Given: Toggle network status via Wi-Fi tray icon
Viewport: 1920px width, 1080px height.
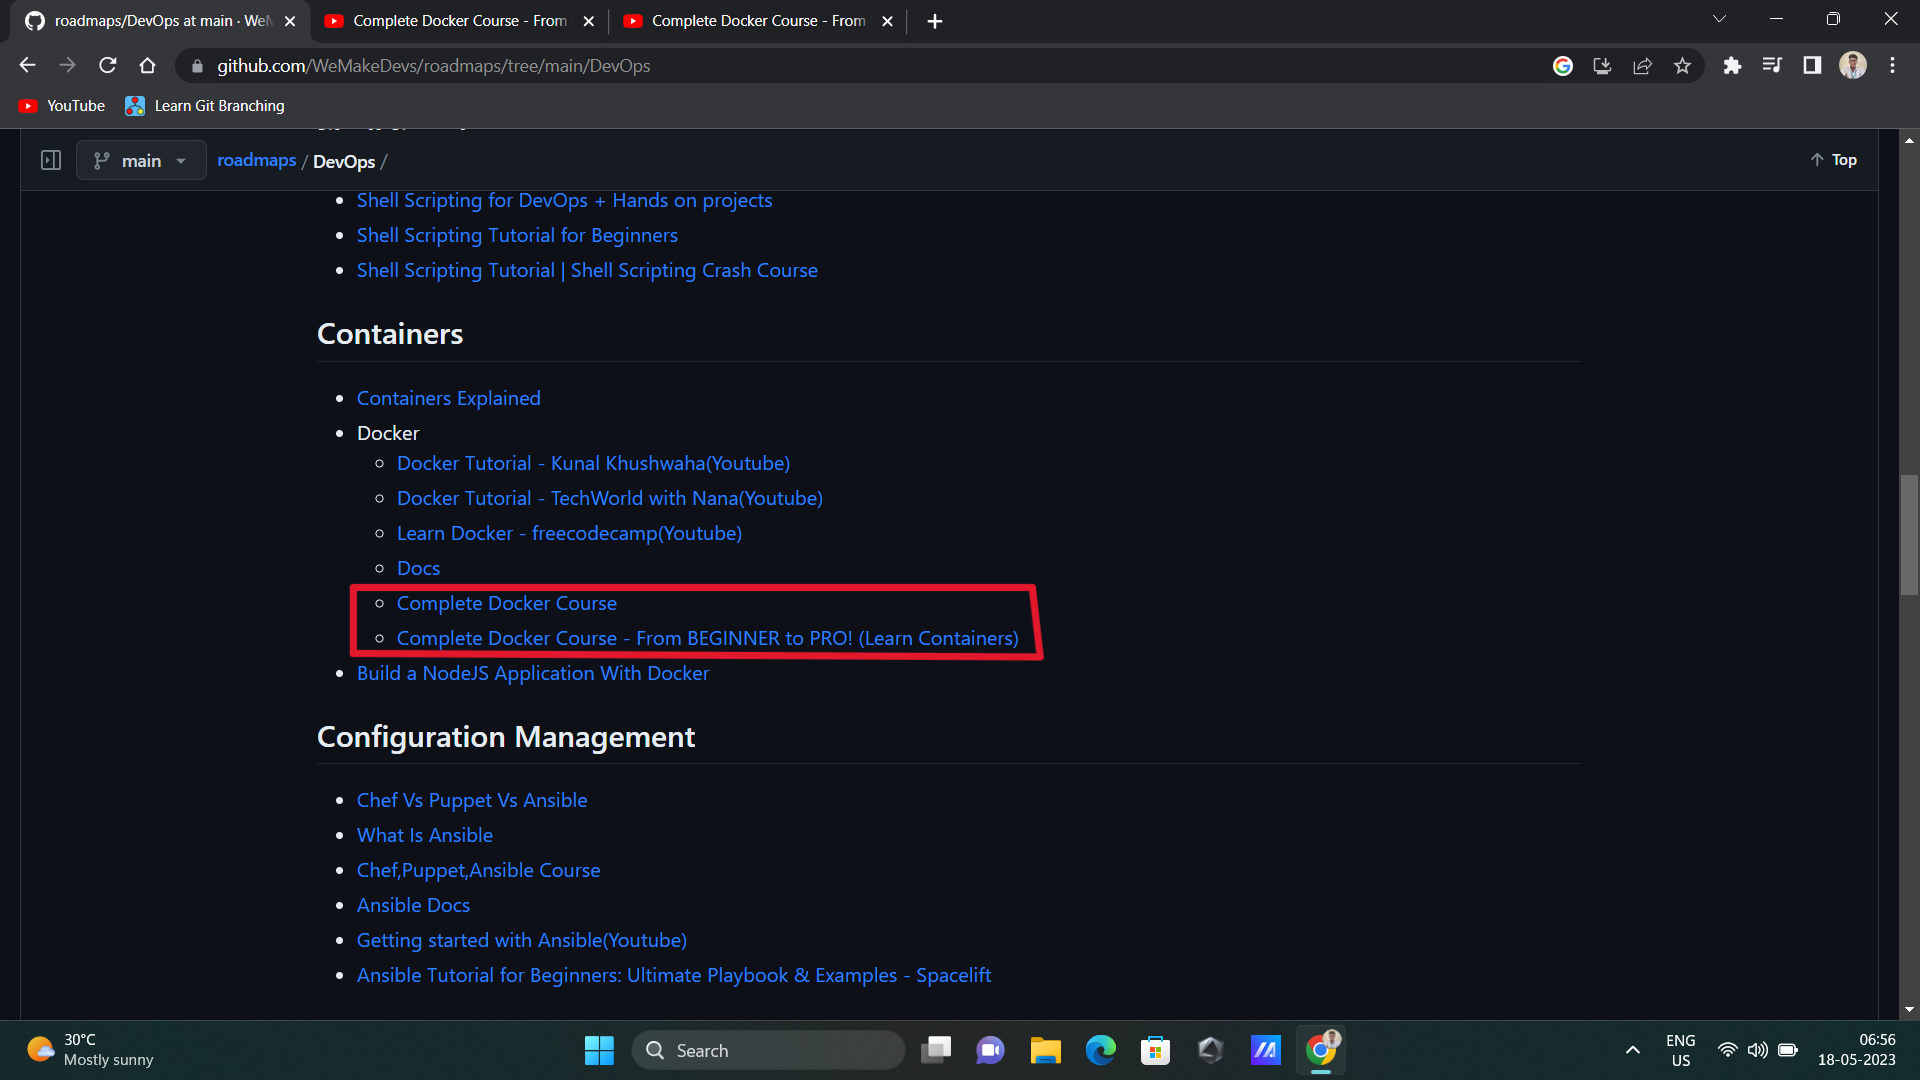Looking at the screenshot, I should click(x=1727, y=1050).
